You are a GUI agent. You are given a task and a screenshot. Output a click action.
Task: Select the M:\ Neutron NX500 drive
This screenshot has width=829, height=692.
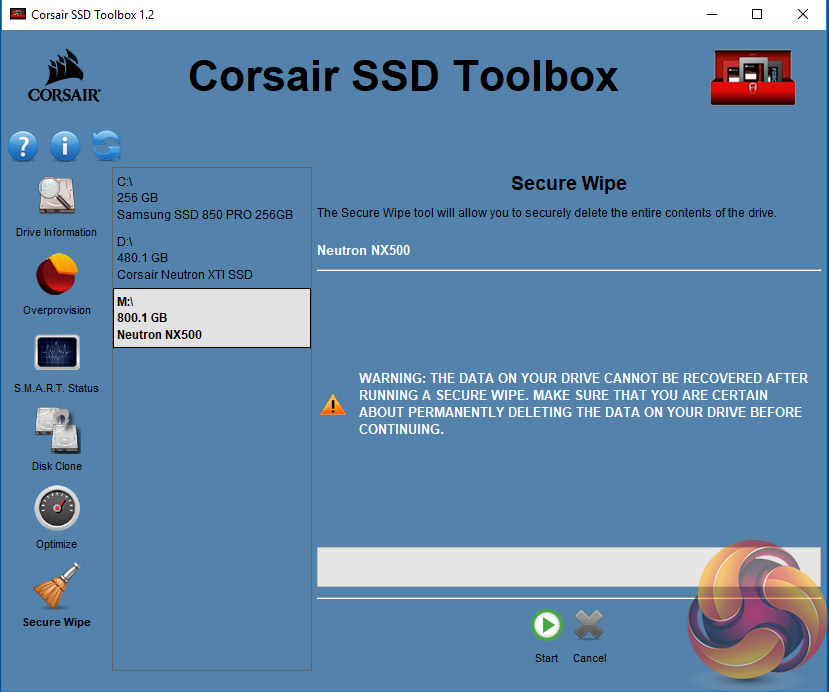pyautogui.click(x=211, y=318)
